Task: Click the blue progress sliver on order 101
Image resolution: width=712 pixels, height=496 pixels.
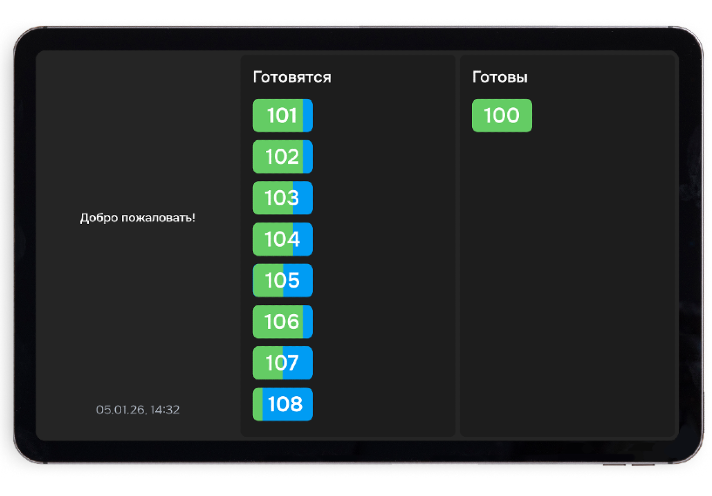Action: click(308, 116)
